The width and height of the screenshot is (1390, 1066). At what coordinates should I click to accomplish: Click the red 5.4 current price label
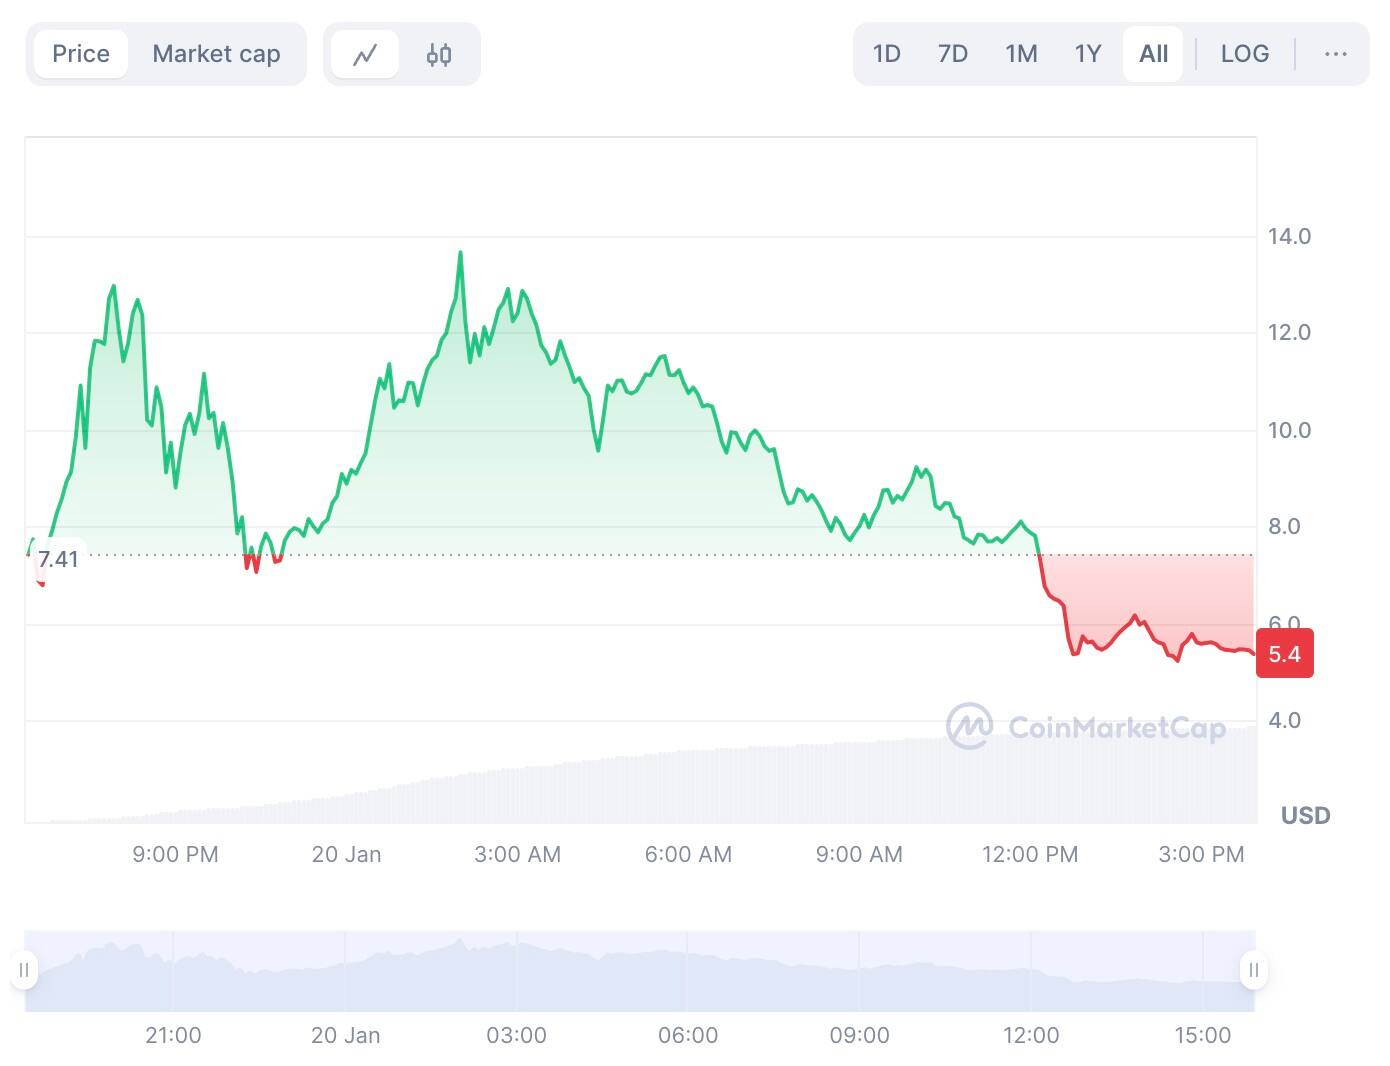click(x=1284, y=654)
